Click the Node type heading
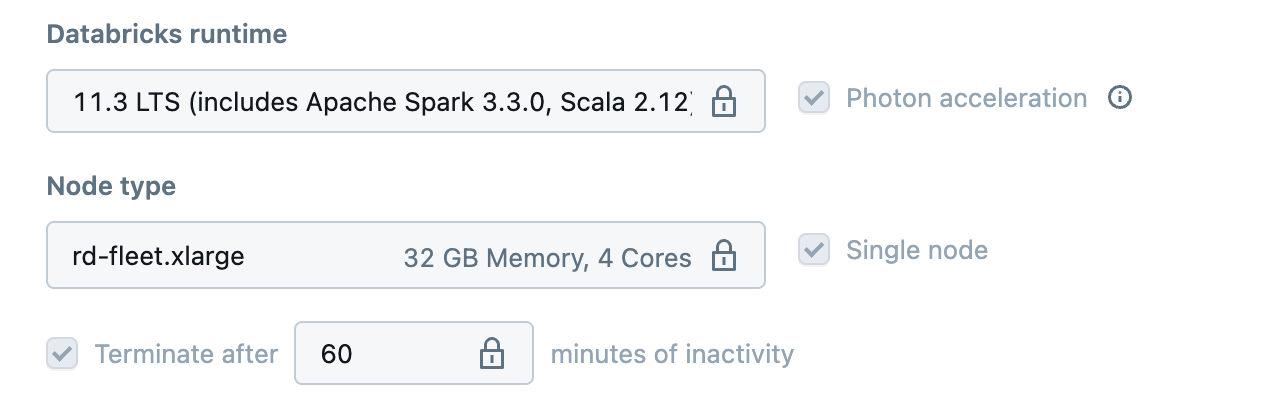Image resolution: width=1270 pixels, height=404 pixels. pyautogui.click(x=111, y=186)
